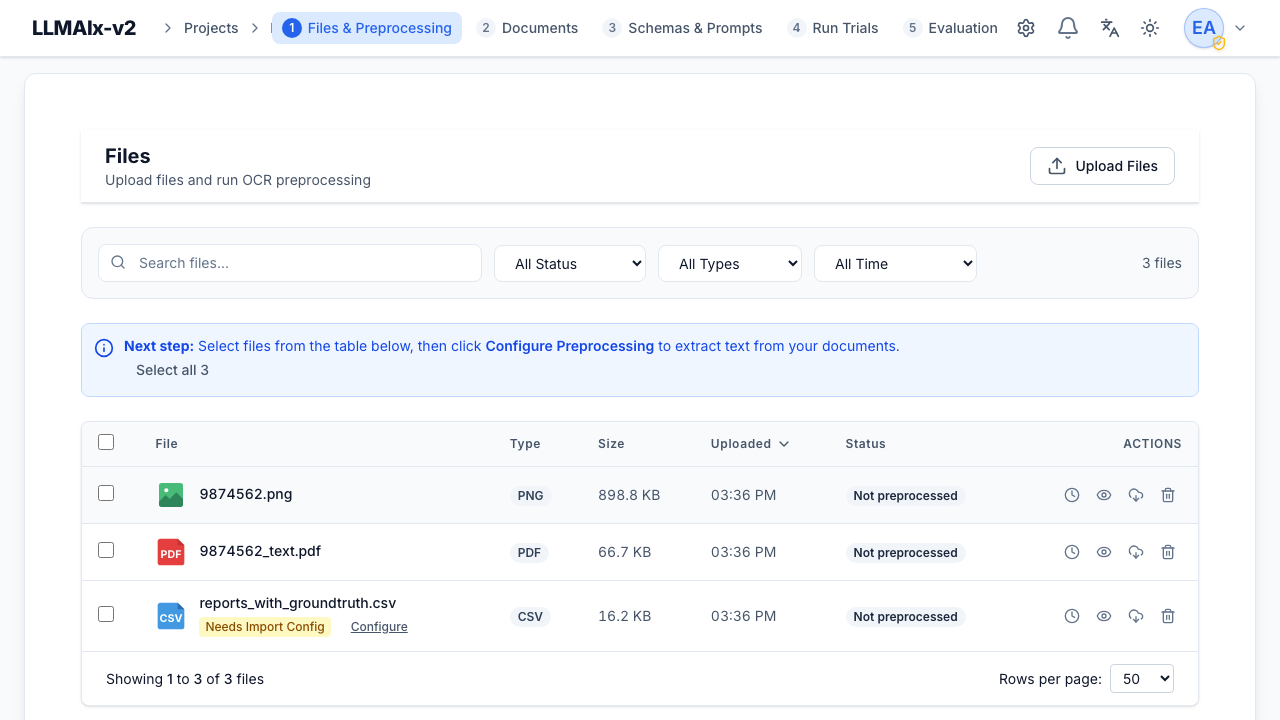Screen dimensions: 1280x720
Task: Toggle light/dark theme sun icon
Action: click(x=1151, y=28)
